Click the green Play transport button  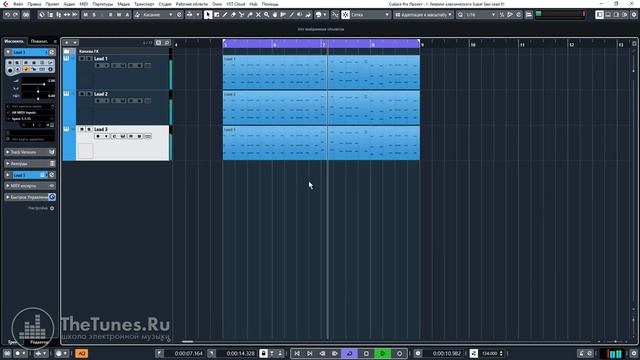pos(382,353)
